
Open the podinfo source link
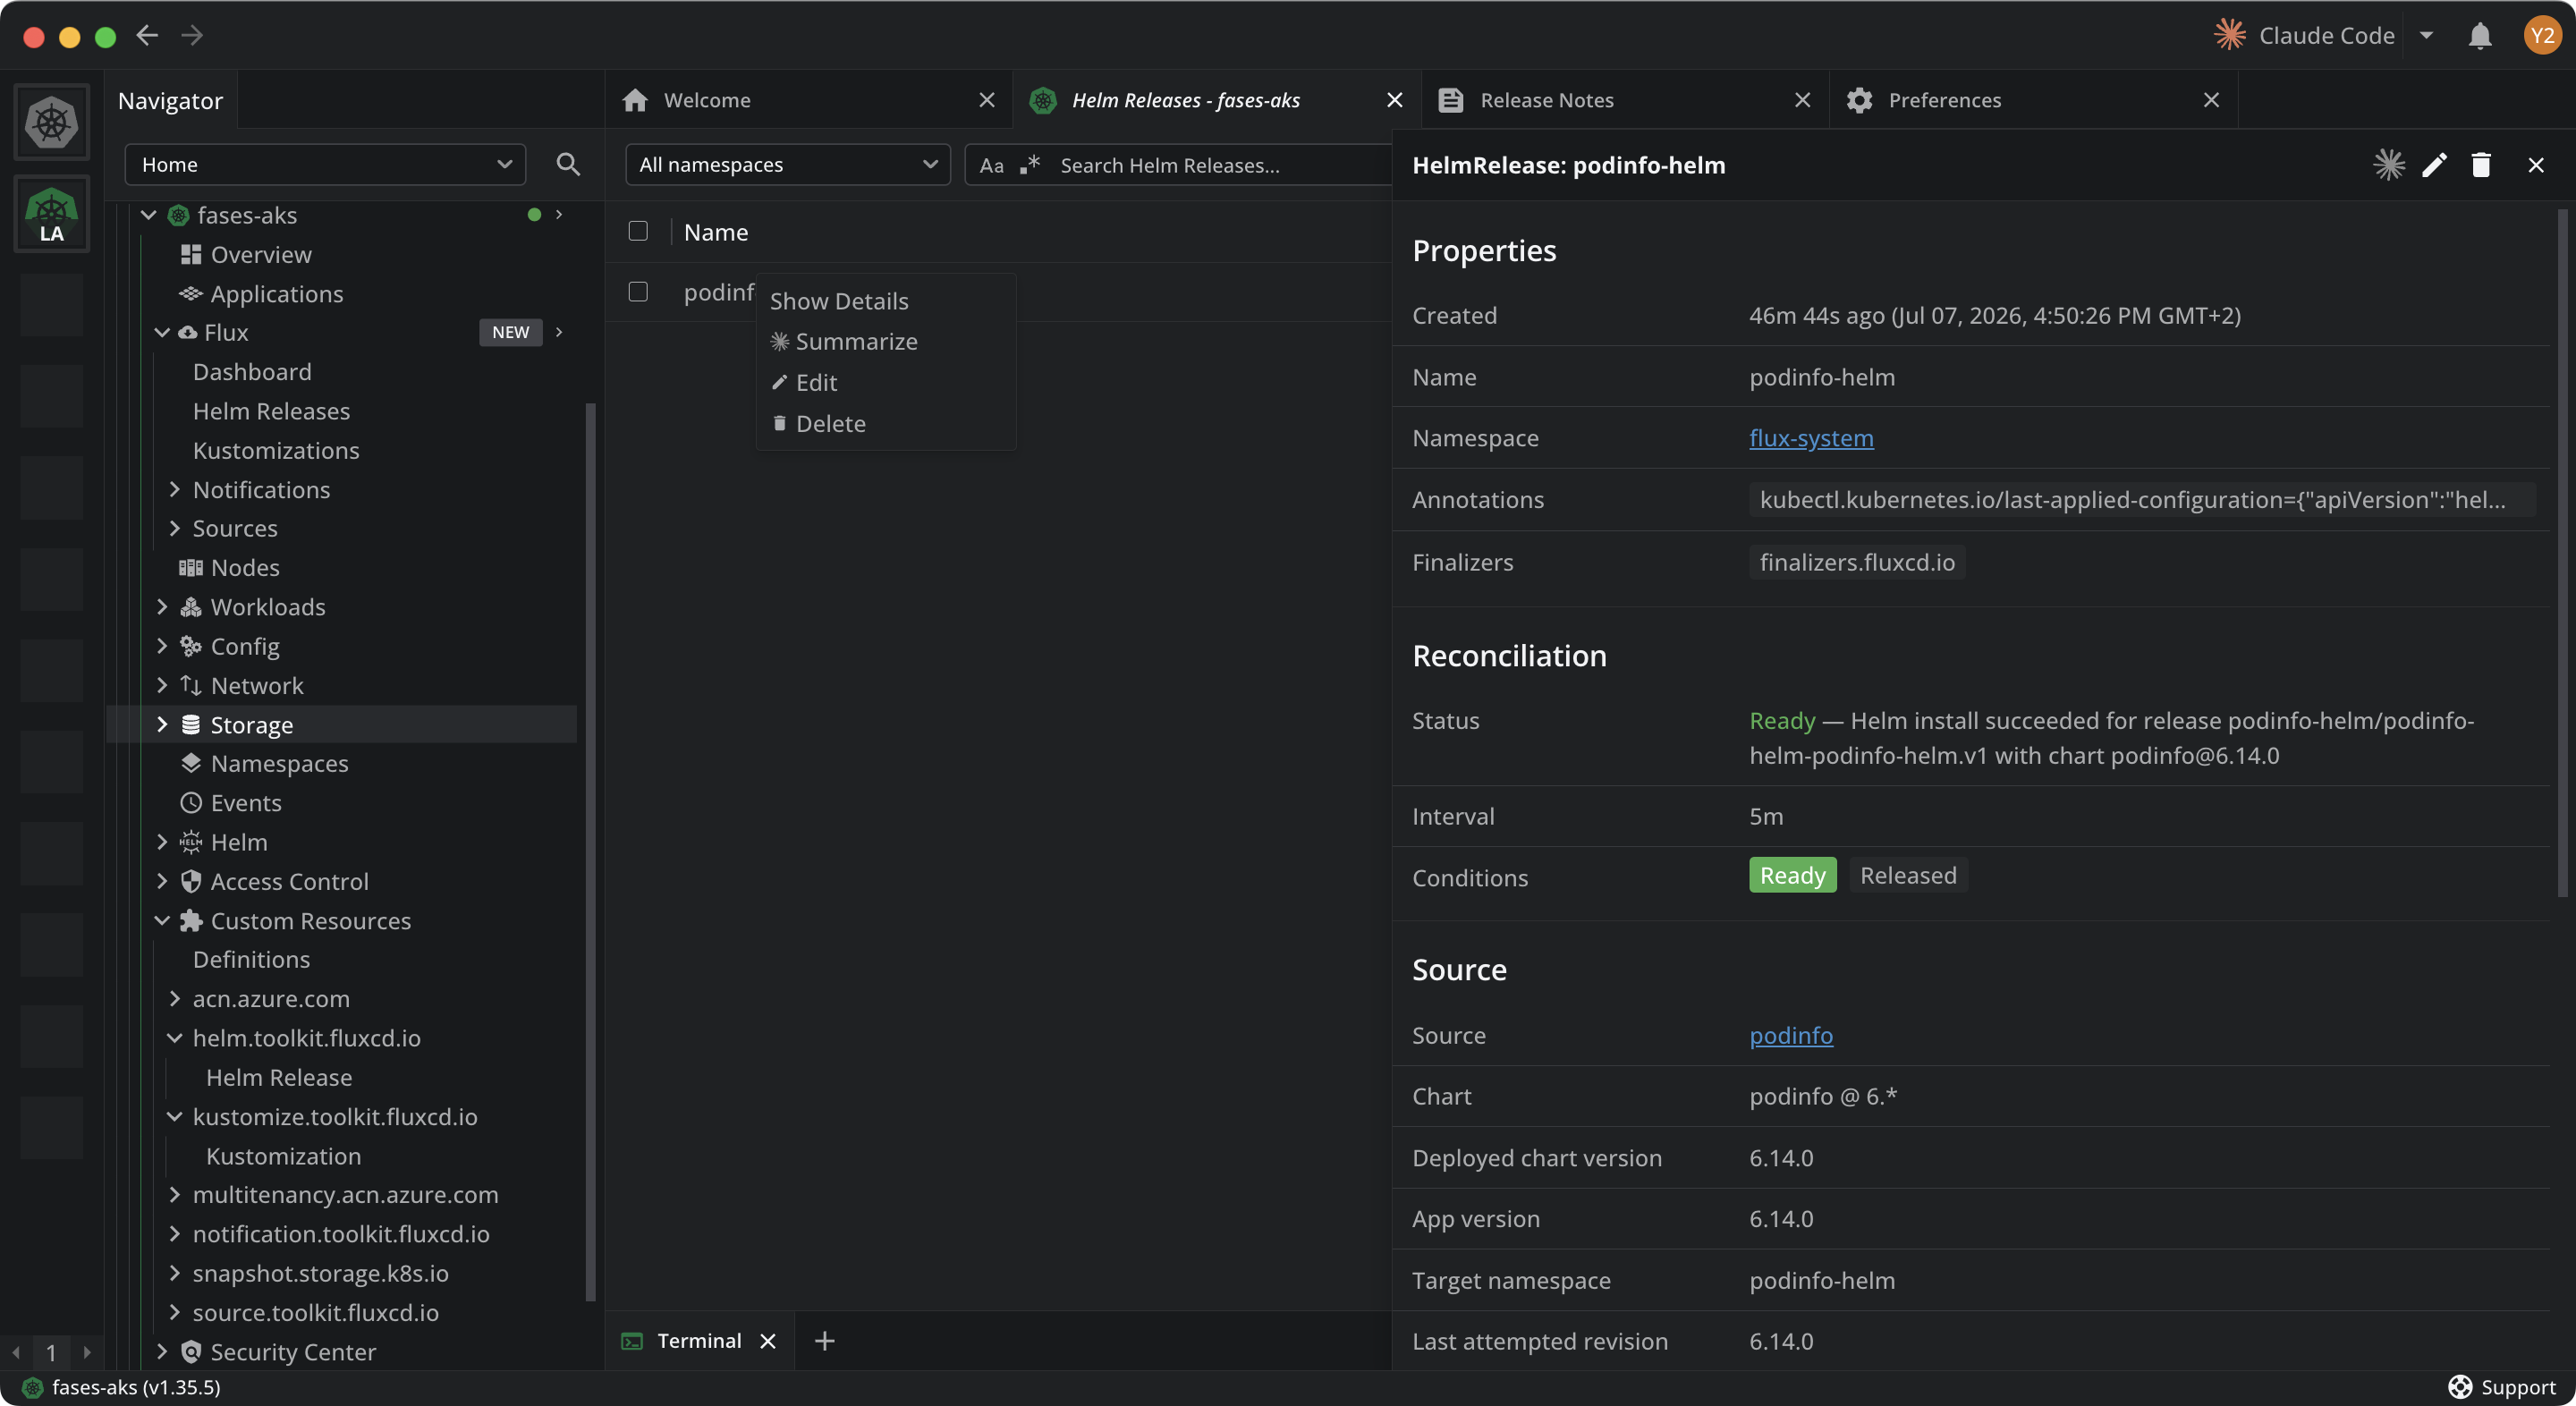1791,1036
